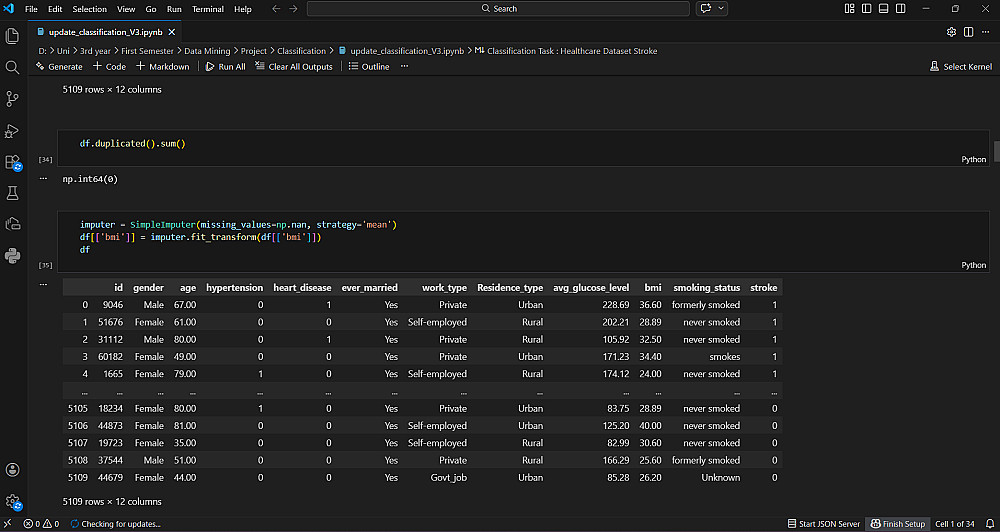Open Run and Debug view
This screenshot has width=1000, height=532.
coord(12,130)
